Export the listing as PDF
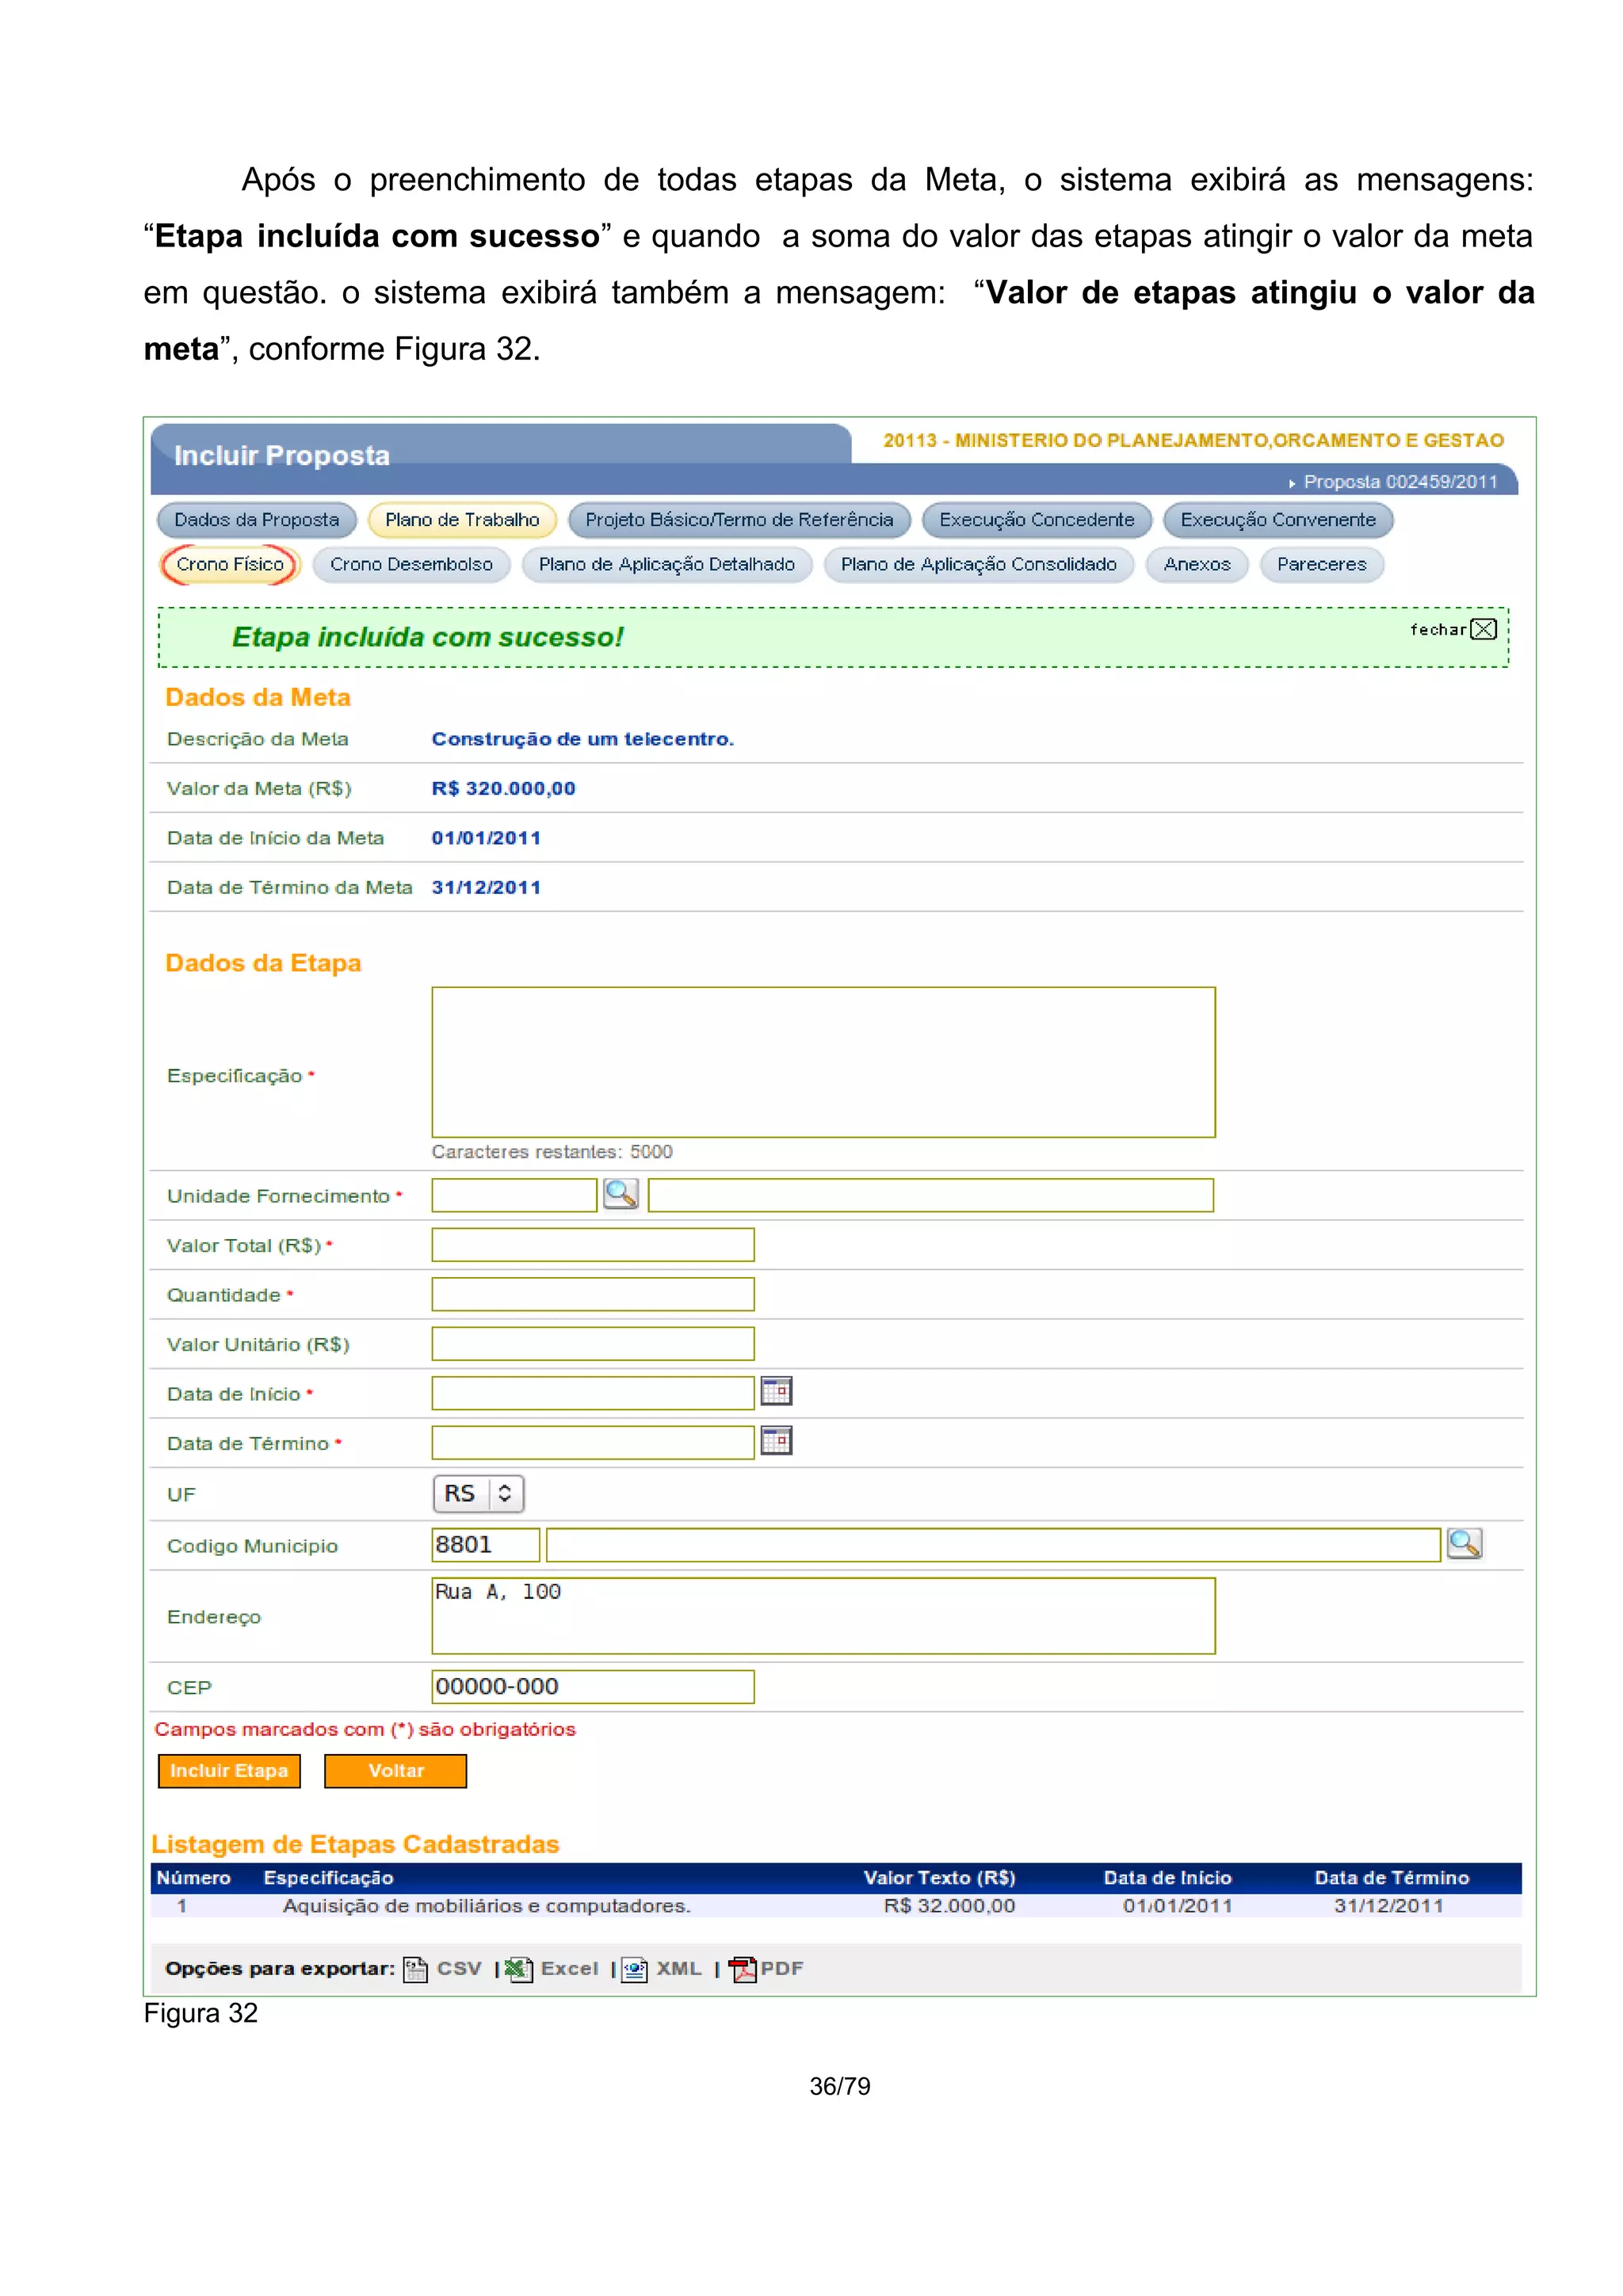The width and height of the screenshot is (1623, 2296). pyautogui.click(x=767, y=1969)
